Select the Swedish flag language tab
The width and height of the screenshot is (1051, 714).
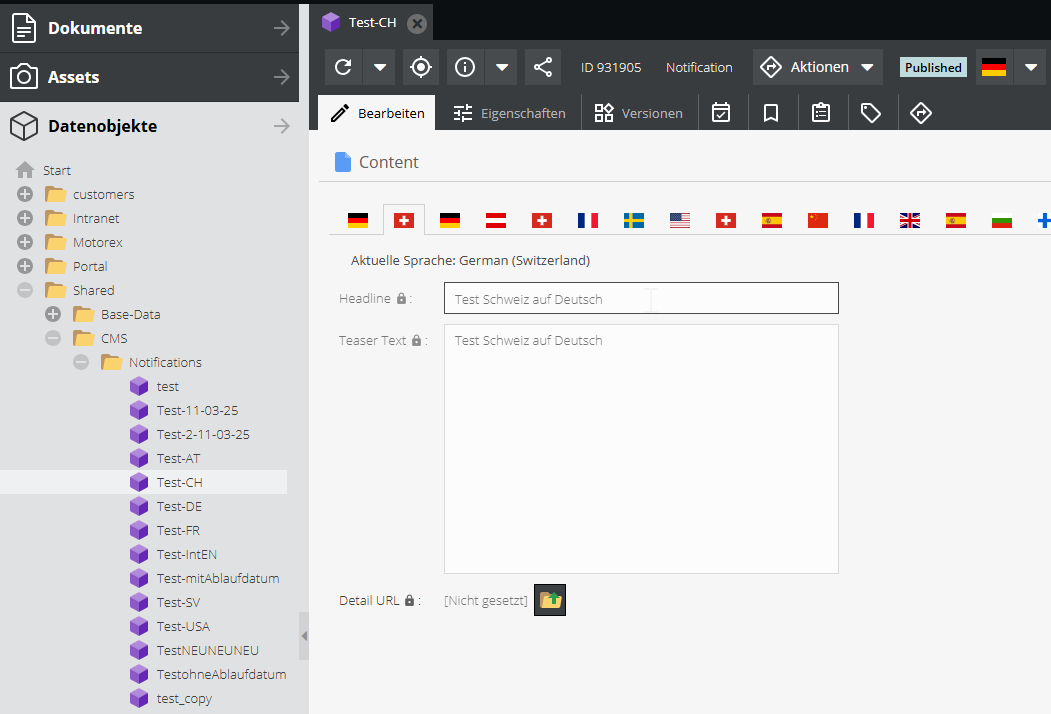click(634, 220)
